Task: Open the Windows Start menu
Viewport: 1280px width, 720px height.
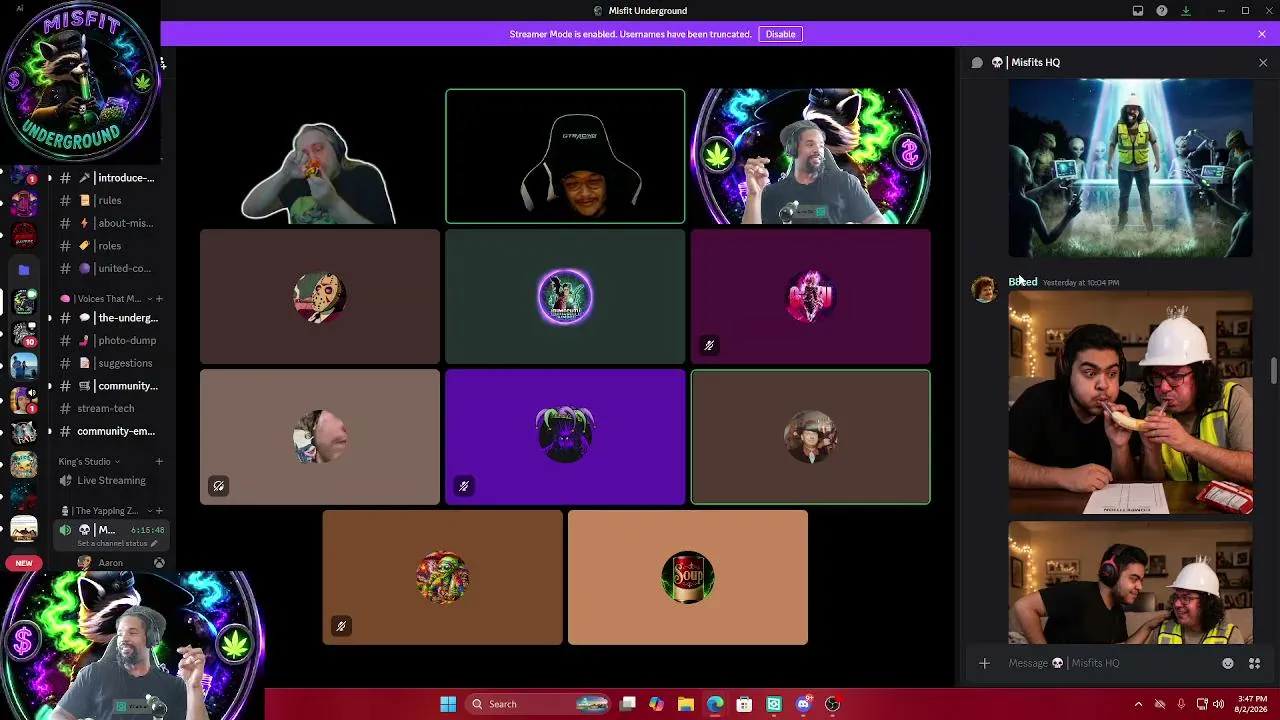Action: (448, 704)
